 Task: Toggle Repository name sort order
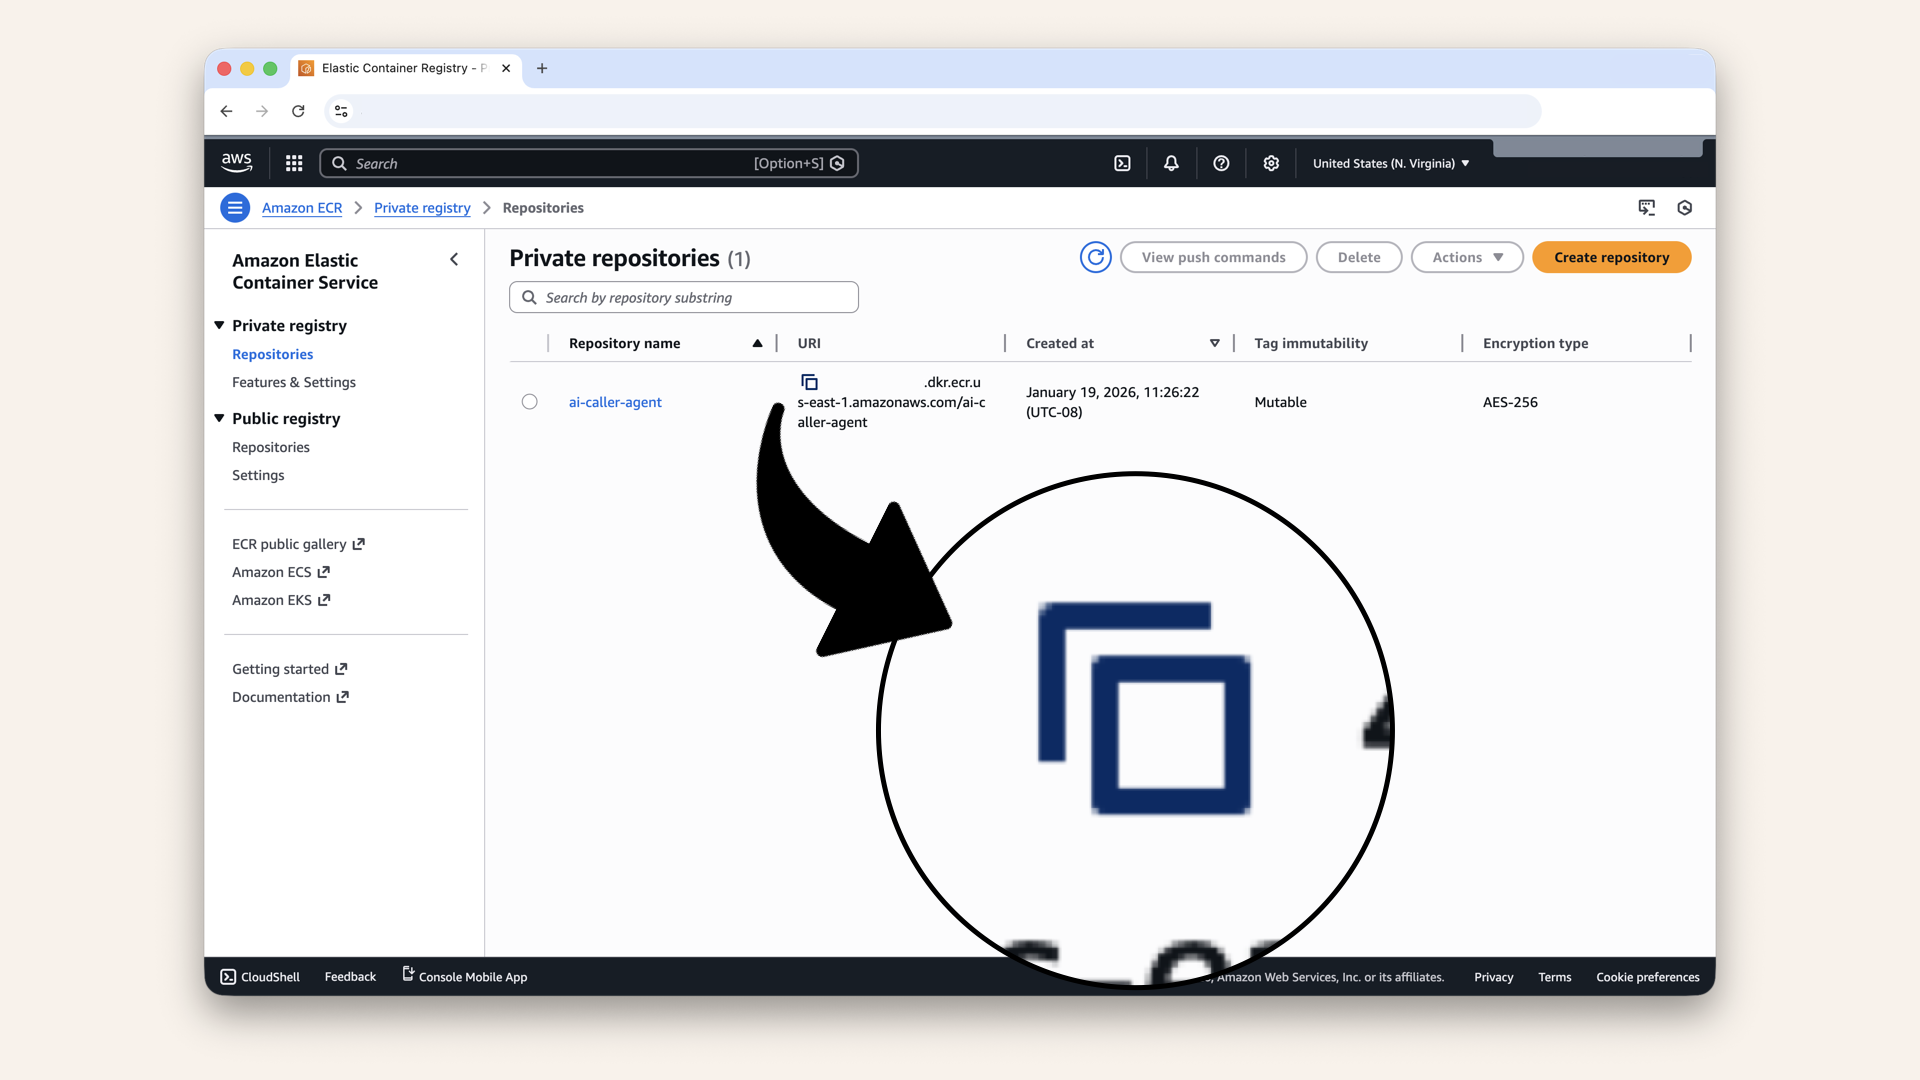(758, 343)
